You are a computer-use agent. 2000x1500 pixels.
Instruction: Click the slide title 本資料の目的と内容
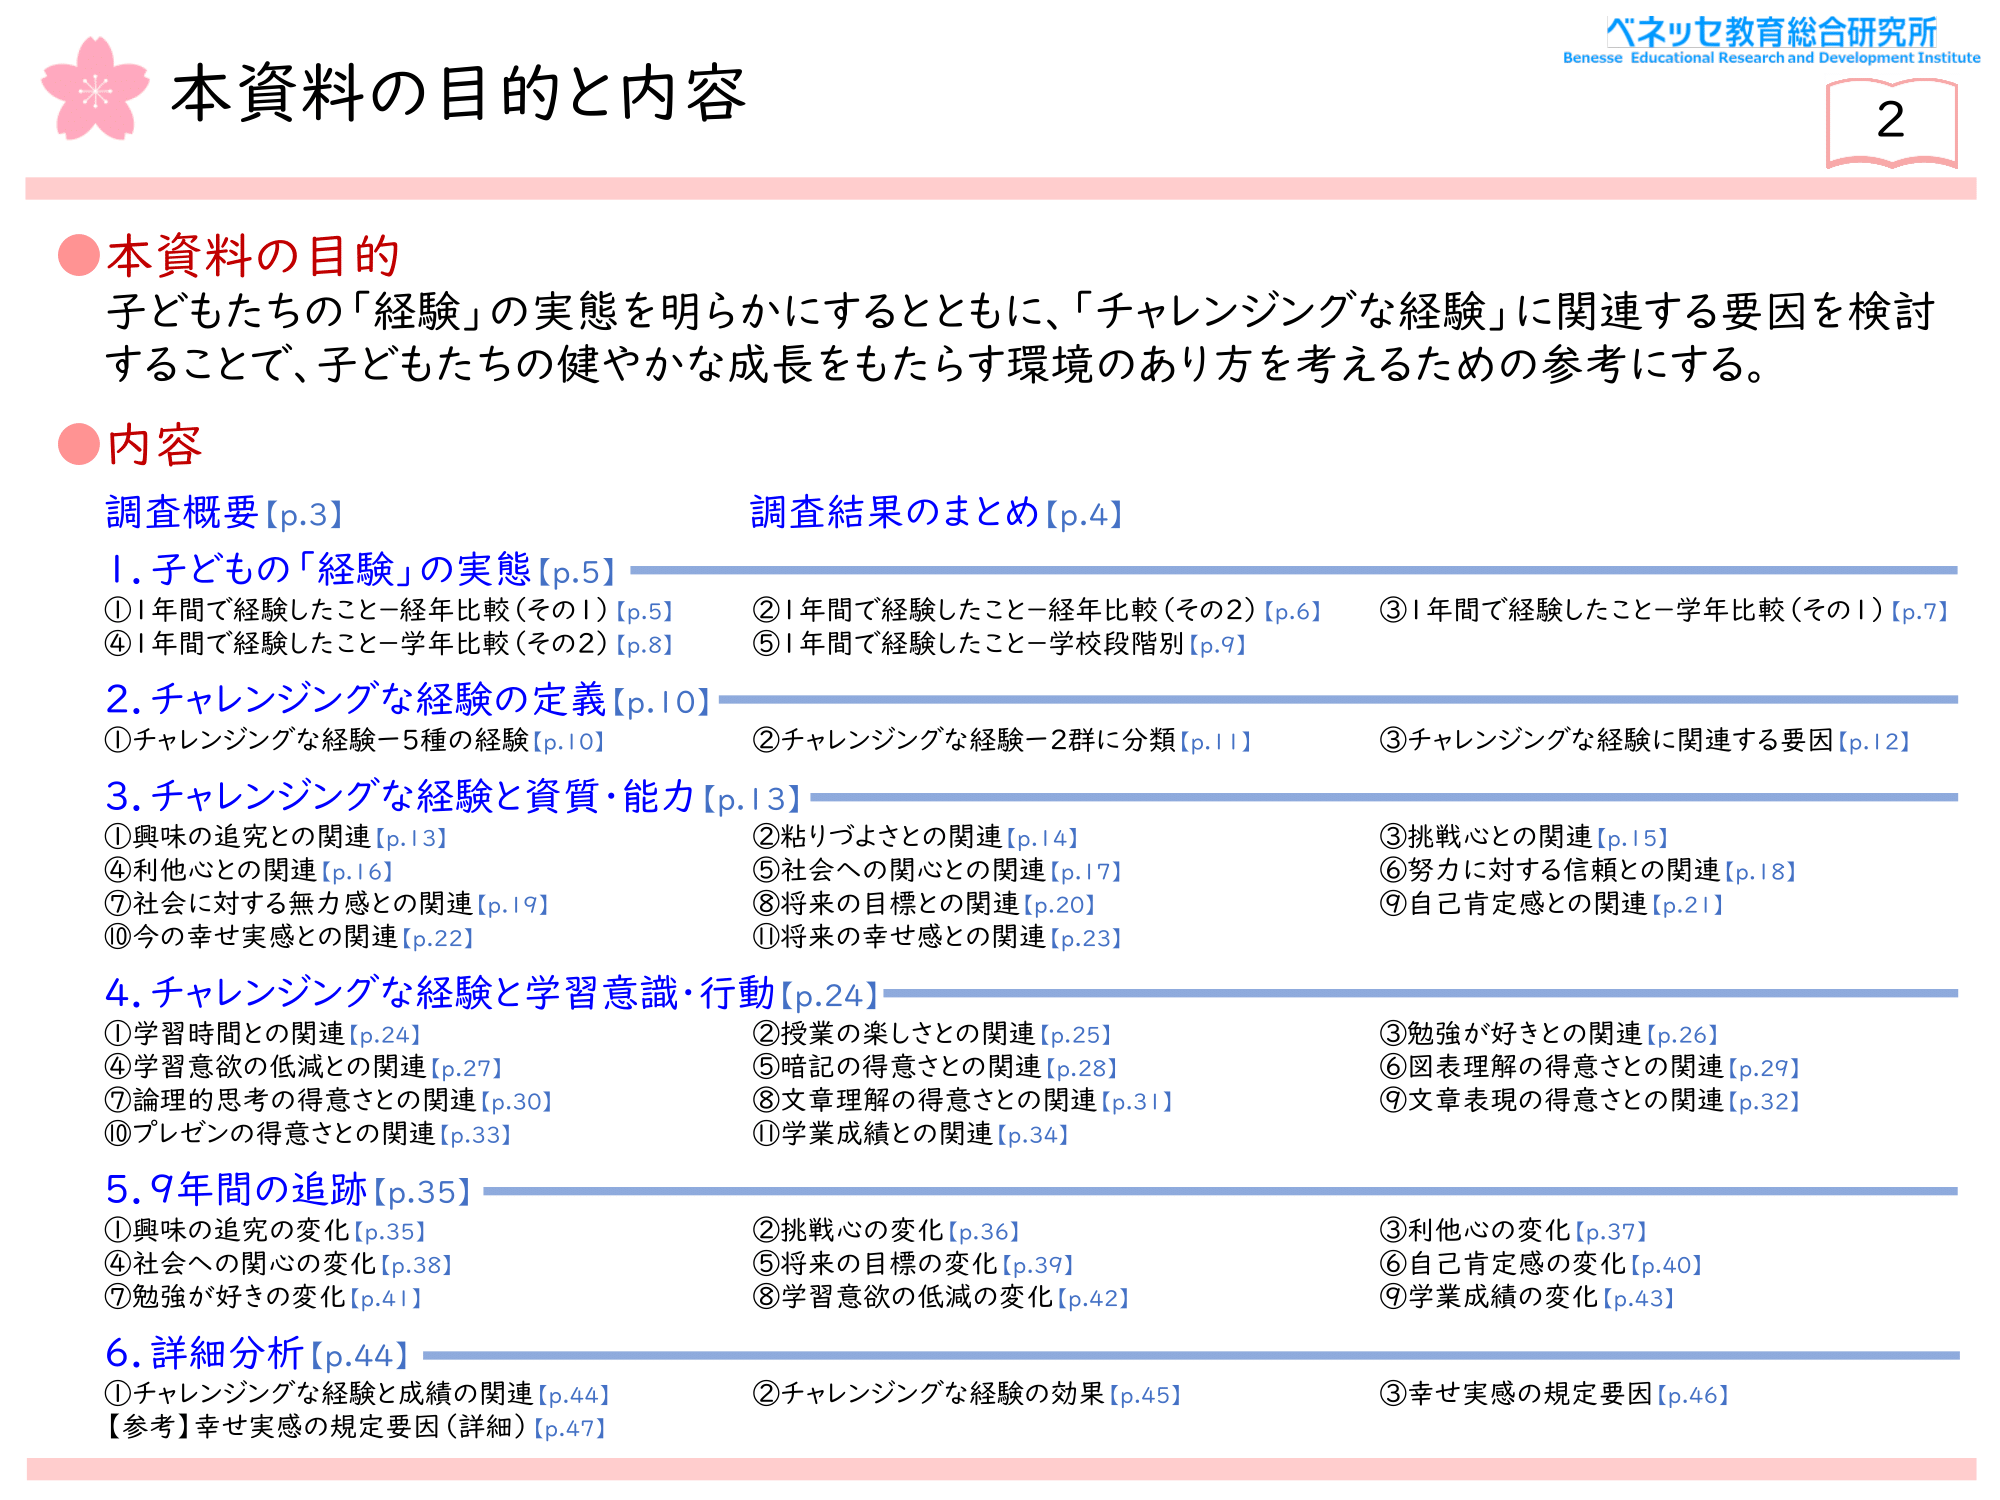(458, 94)
